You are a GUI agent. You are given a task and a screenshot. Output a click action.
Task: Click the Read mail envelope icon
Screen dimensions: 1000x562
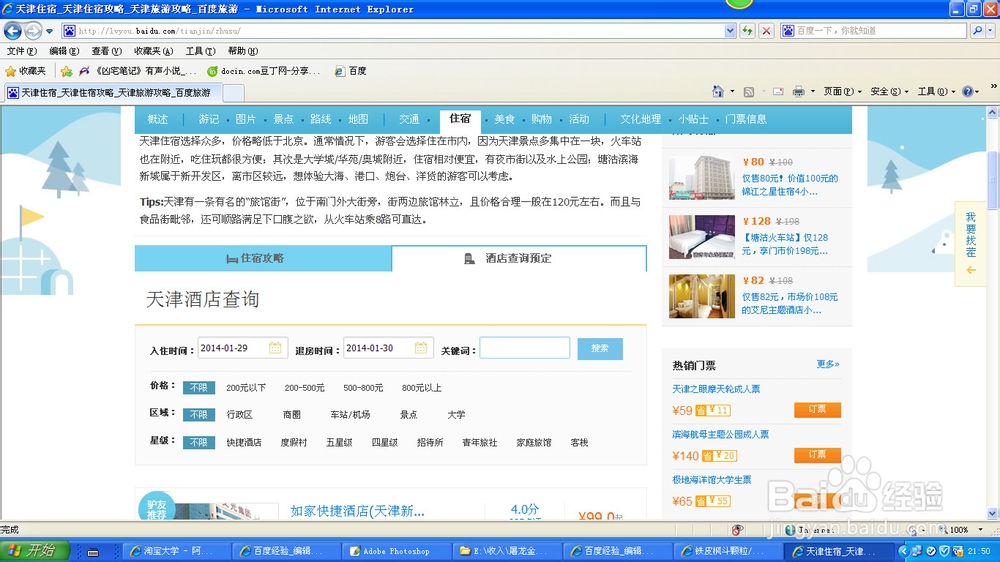777,91
